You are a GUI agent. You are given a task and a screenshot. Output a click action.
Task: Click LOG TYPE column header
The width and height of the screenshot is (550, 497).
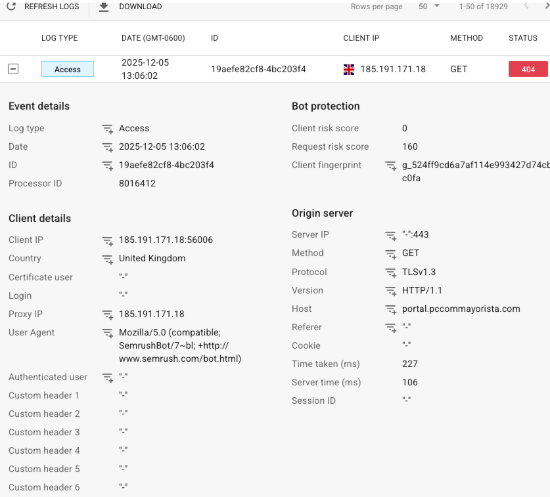point(60,38)
